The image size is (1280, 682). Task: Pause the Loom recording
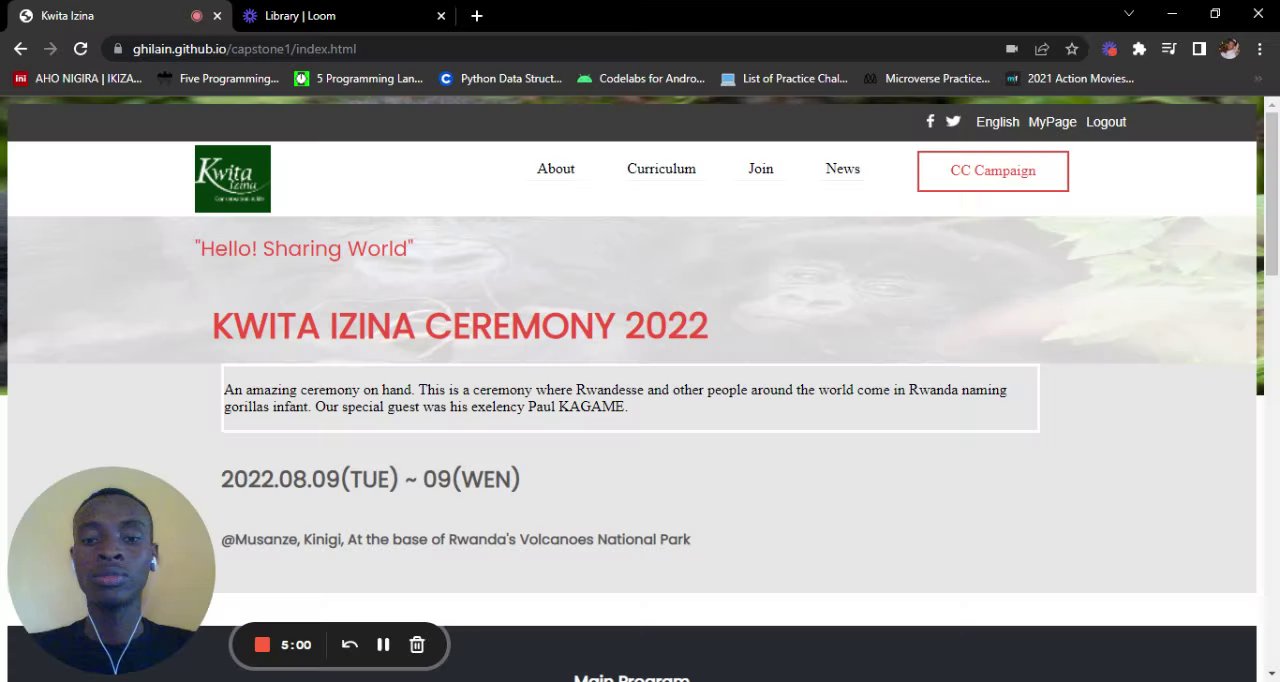tap(383, 645)
